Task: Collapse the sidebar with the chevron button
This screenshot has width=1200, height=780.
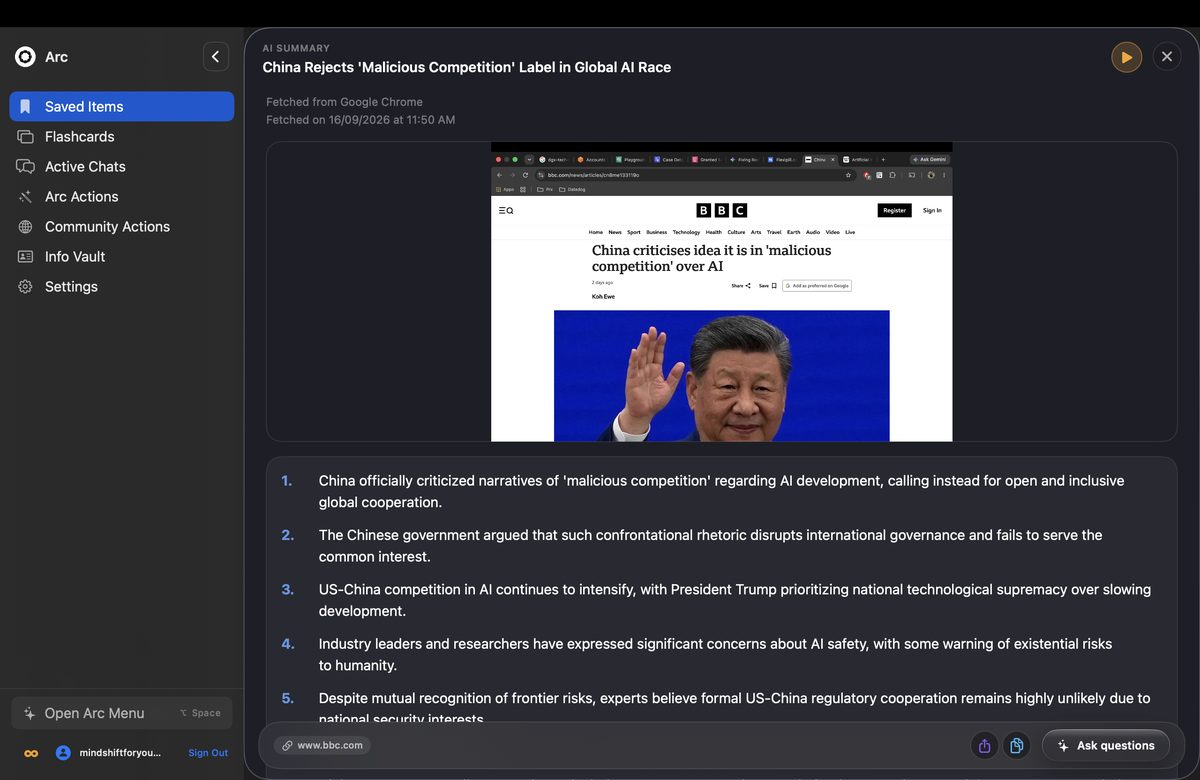Action: (216, 57)
